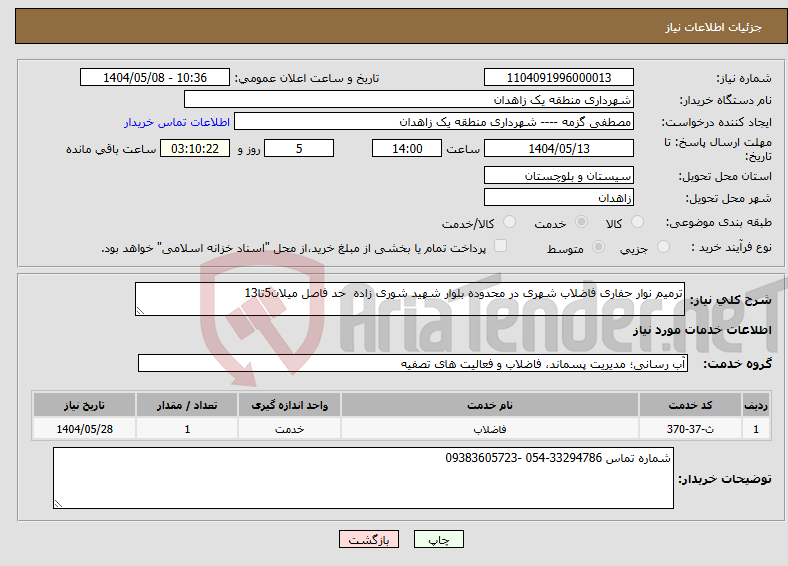The image size is (788, 566).
Task: Click the service name cell فاضلاب
Action: point(489,429)
